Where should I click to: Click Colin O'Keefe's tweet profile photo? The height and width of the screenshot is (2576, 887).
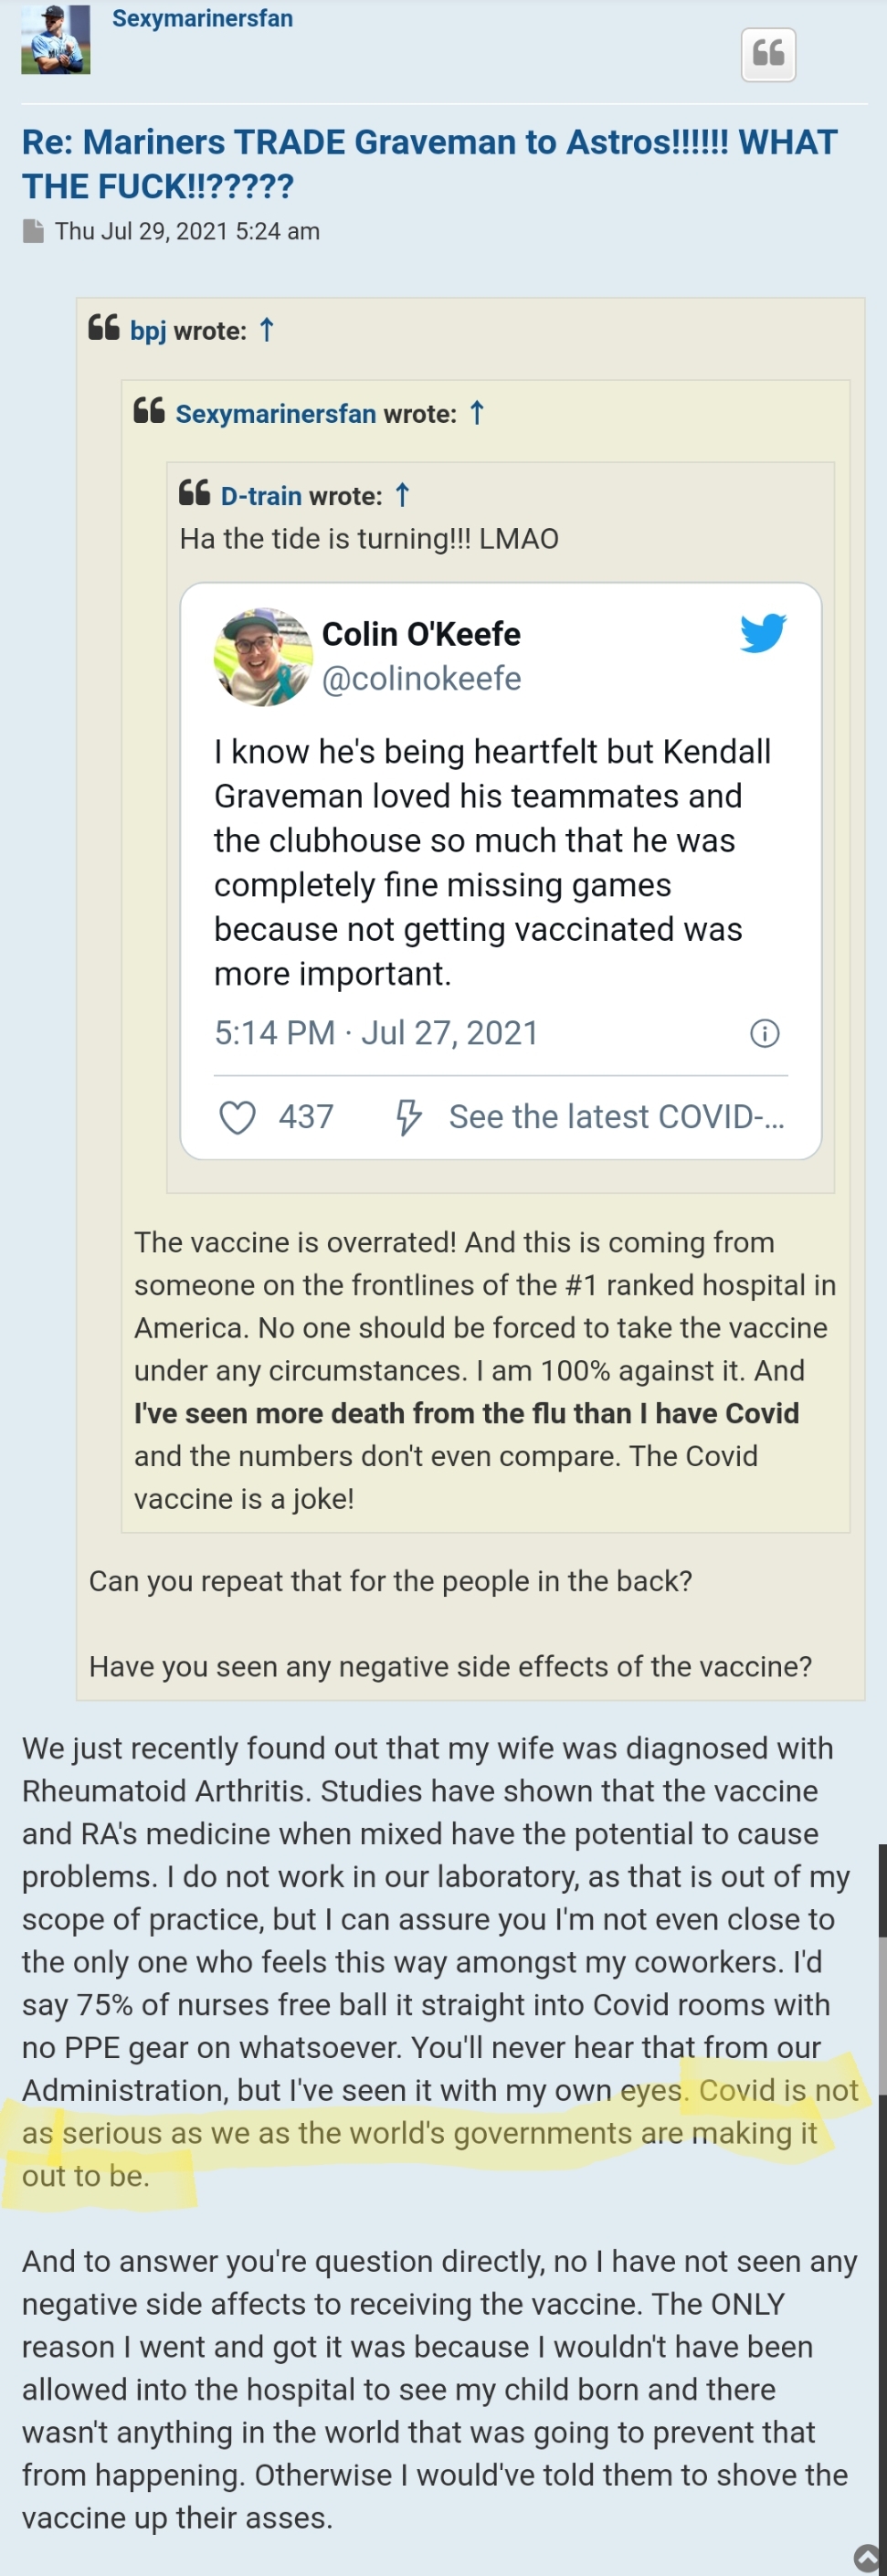point(263,656)
